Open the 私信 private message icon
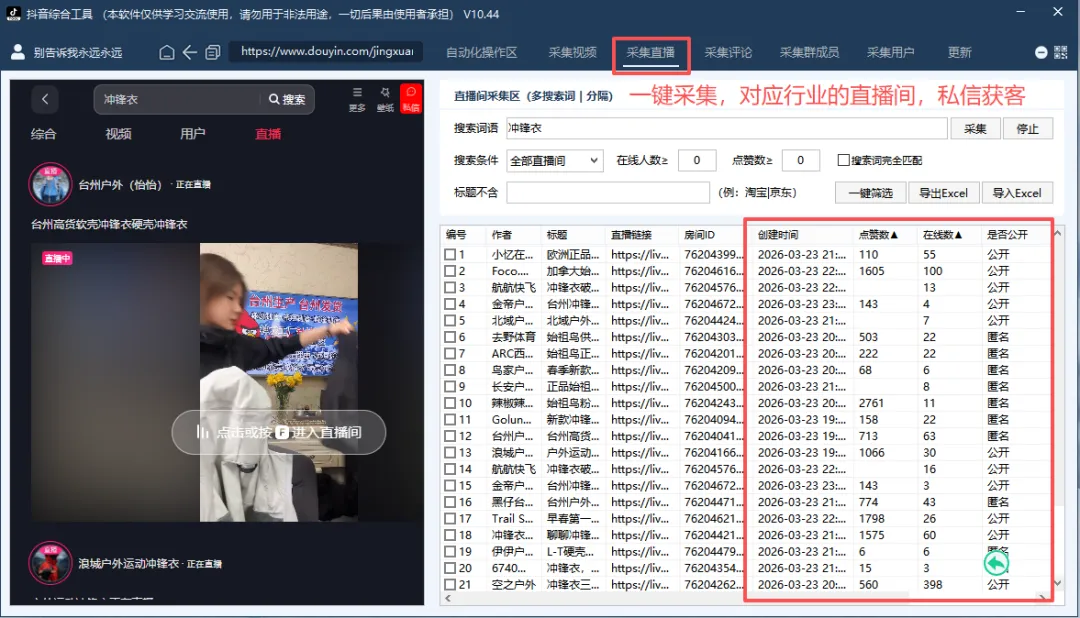This screenshot has height=618, width=1080. pos(412,98)
